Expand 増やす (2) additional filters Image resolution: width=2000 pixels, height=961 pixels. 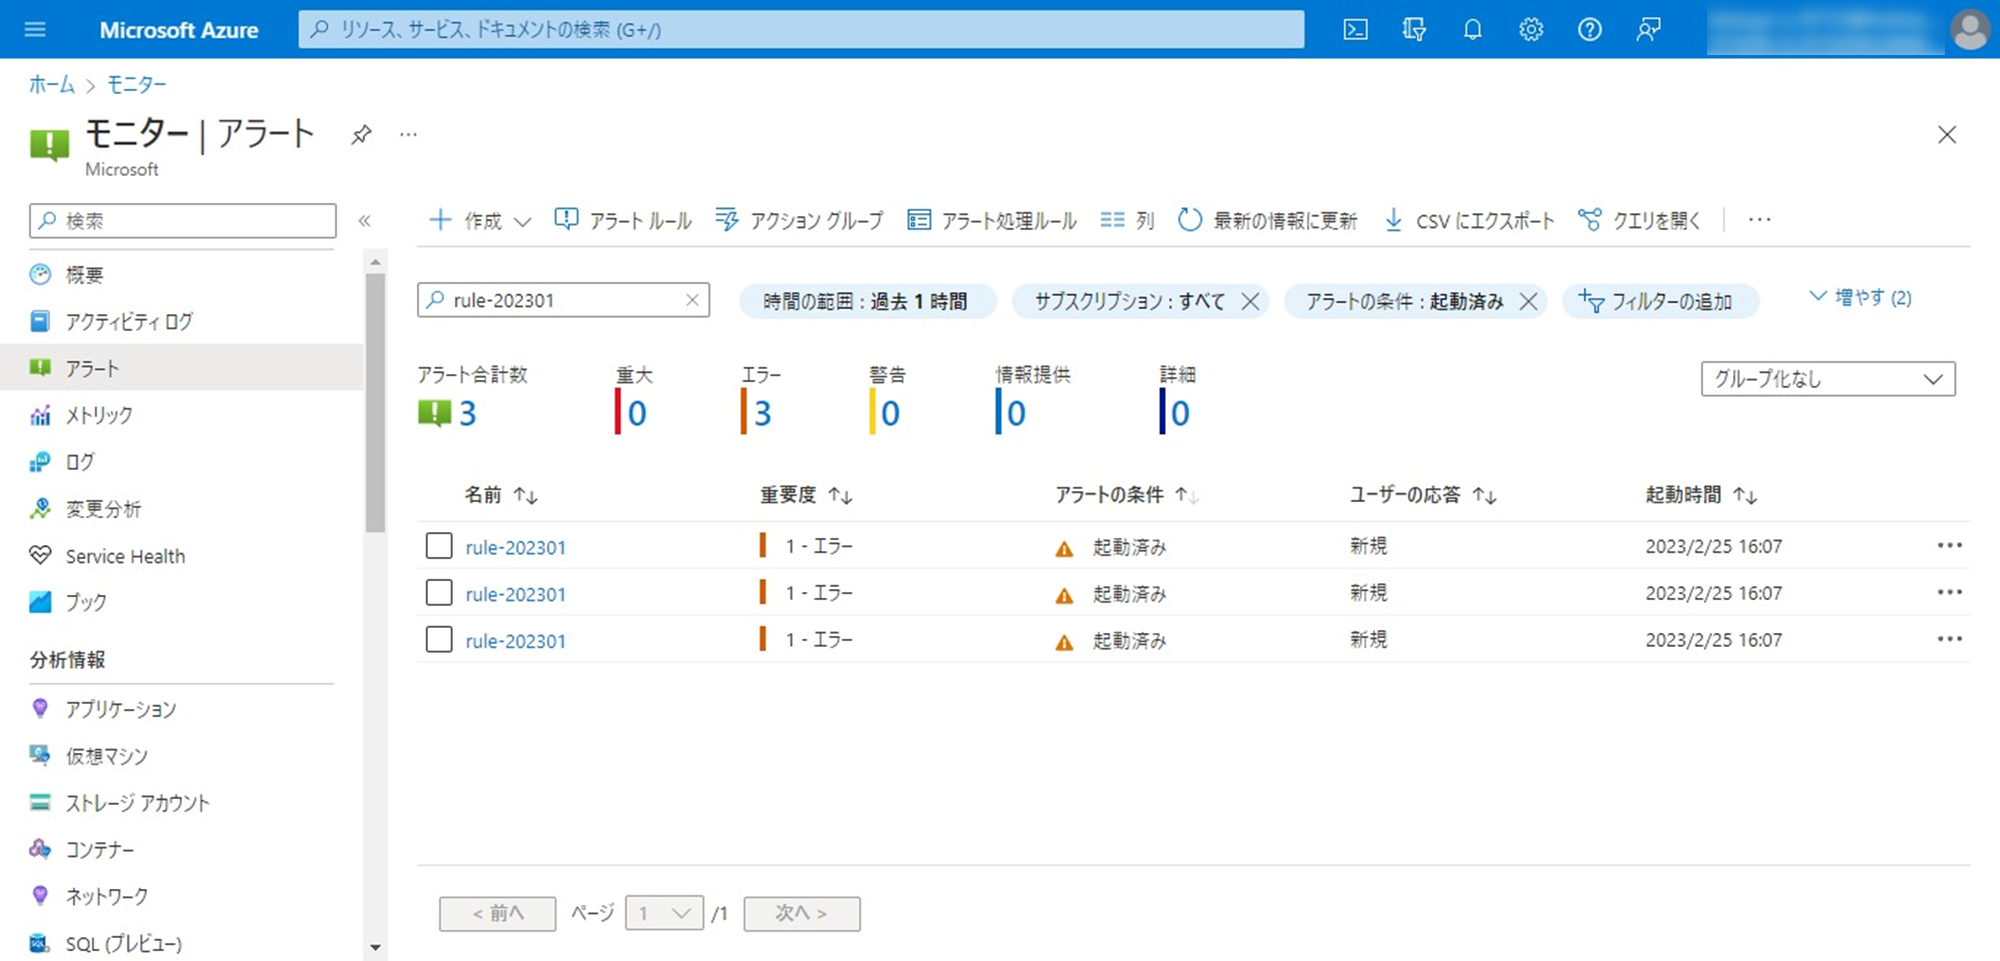1861,298
